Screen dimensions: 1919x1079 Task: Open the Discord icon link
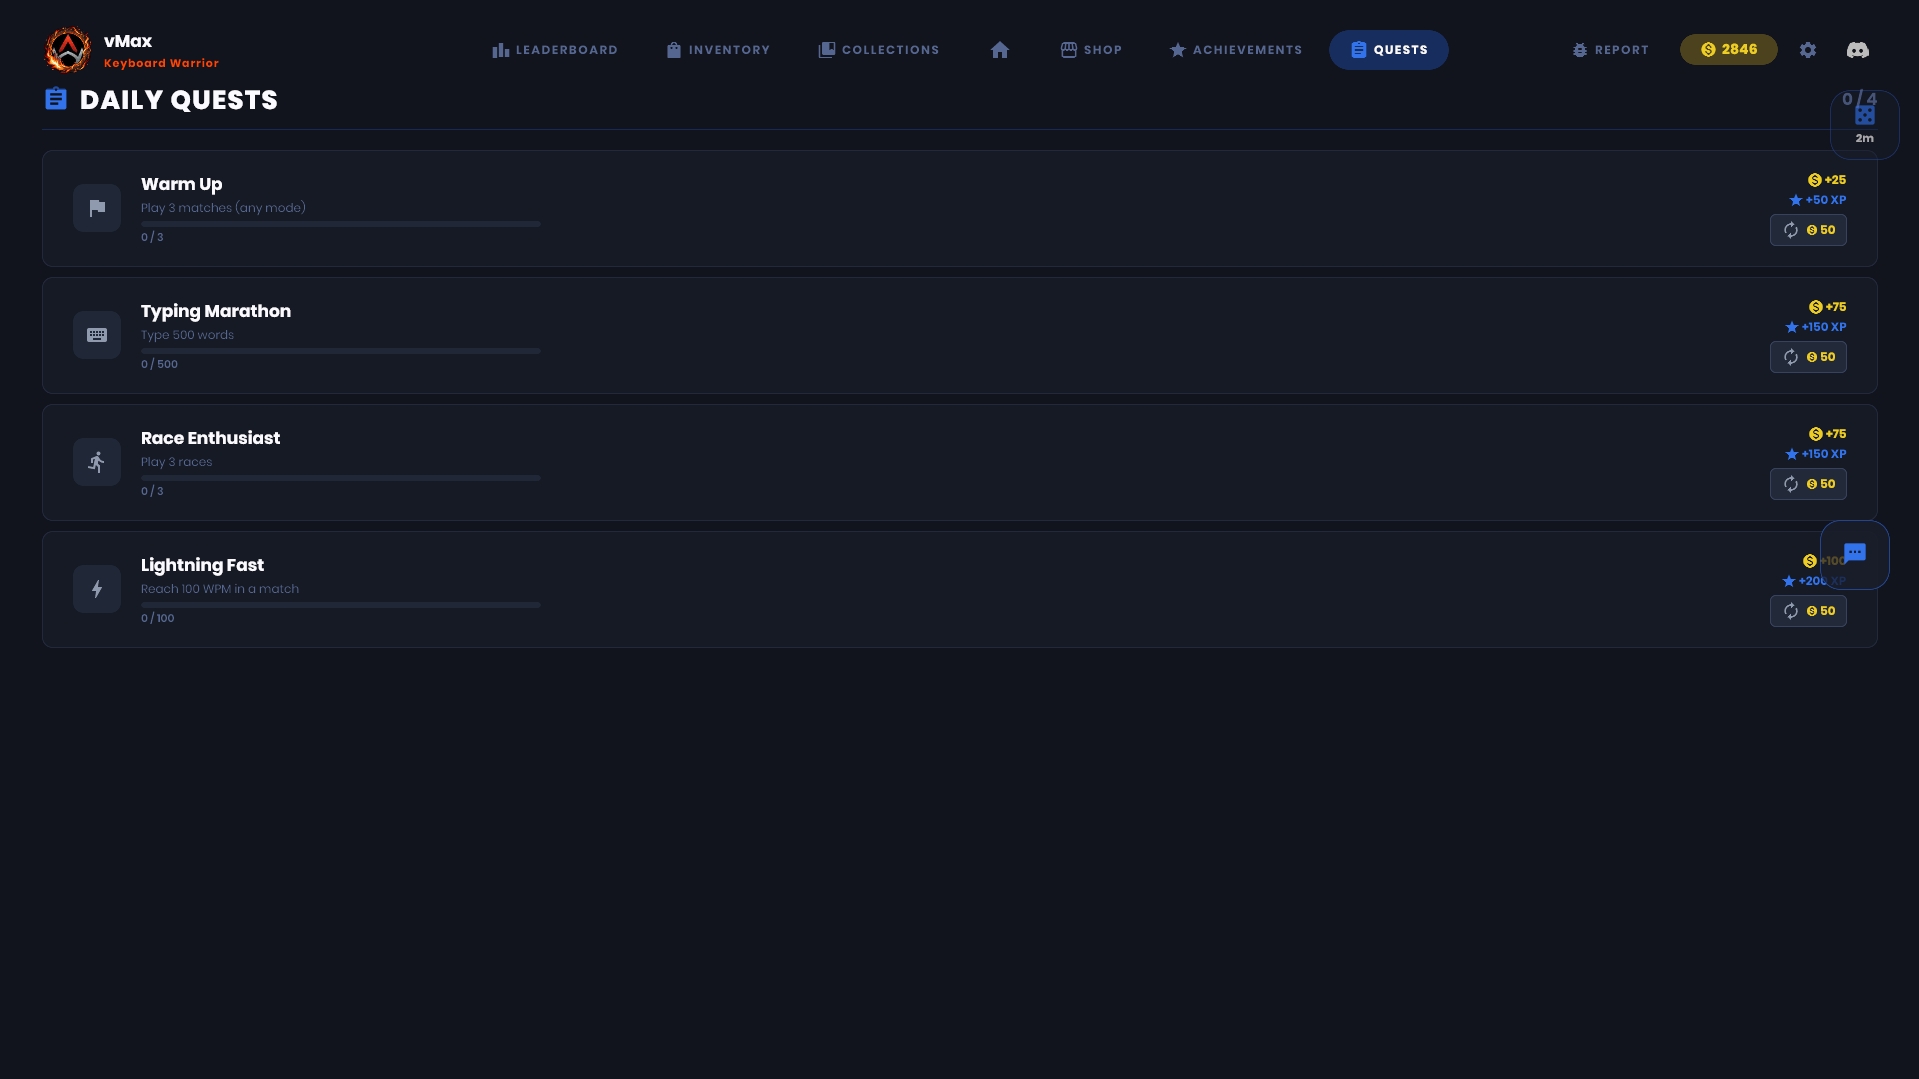1857,50
